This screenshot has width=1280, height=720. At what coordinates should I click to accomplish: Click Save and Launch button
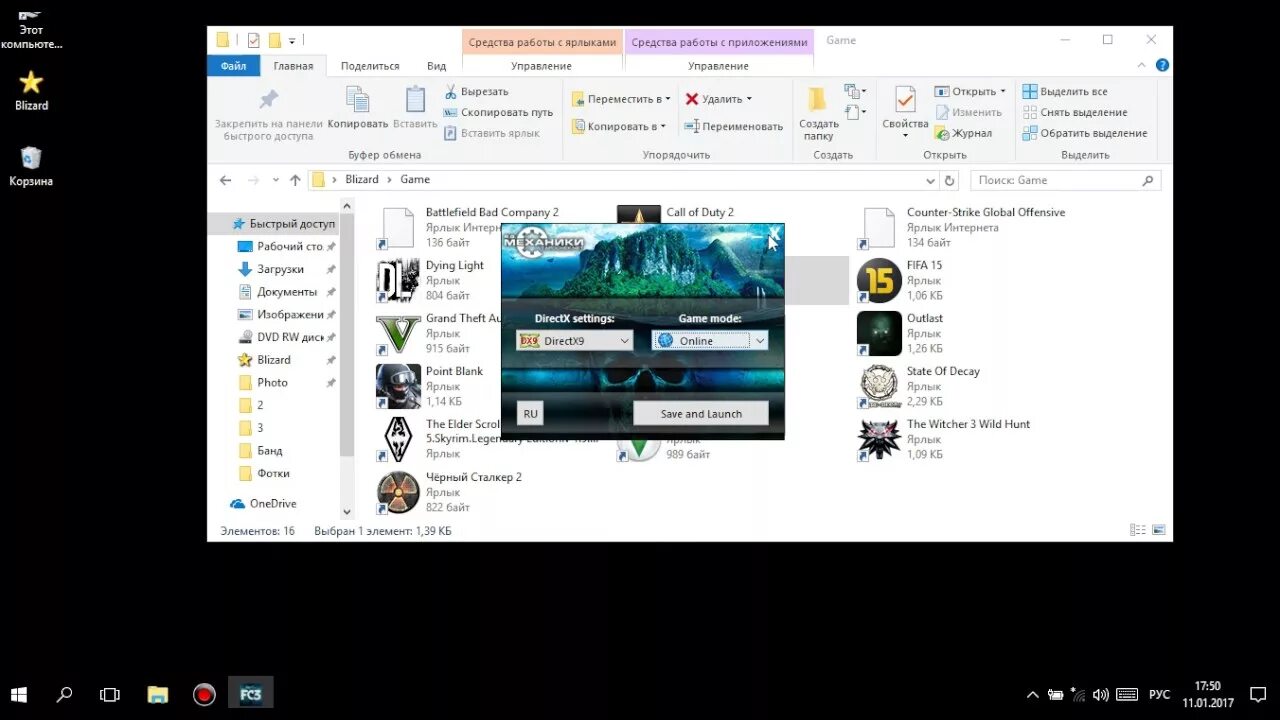(x=701, y=413)
